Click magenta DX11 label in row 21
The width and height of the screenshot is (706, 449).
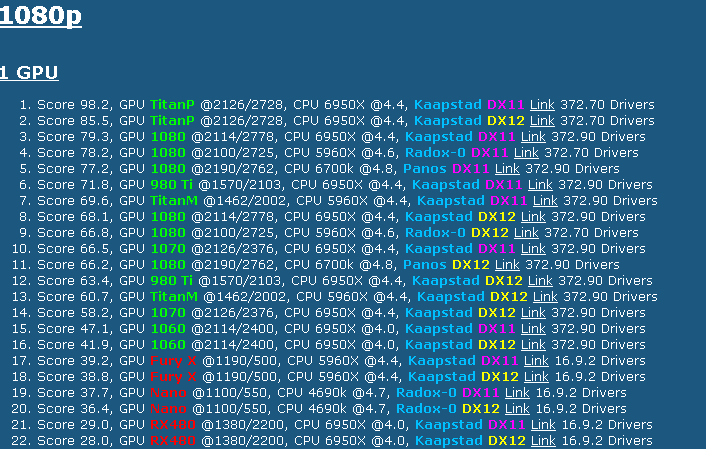pyautogui.click(x=507, y=425)
